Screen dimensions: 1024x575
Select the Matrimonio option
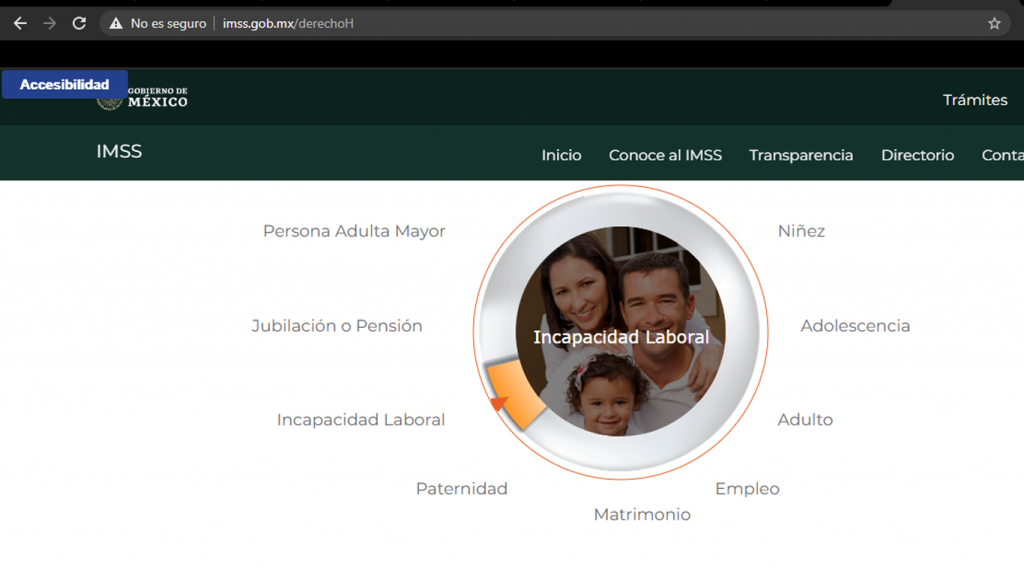point(642,515)
